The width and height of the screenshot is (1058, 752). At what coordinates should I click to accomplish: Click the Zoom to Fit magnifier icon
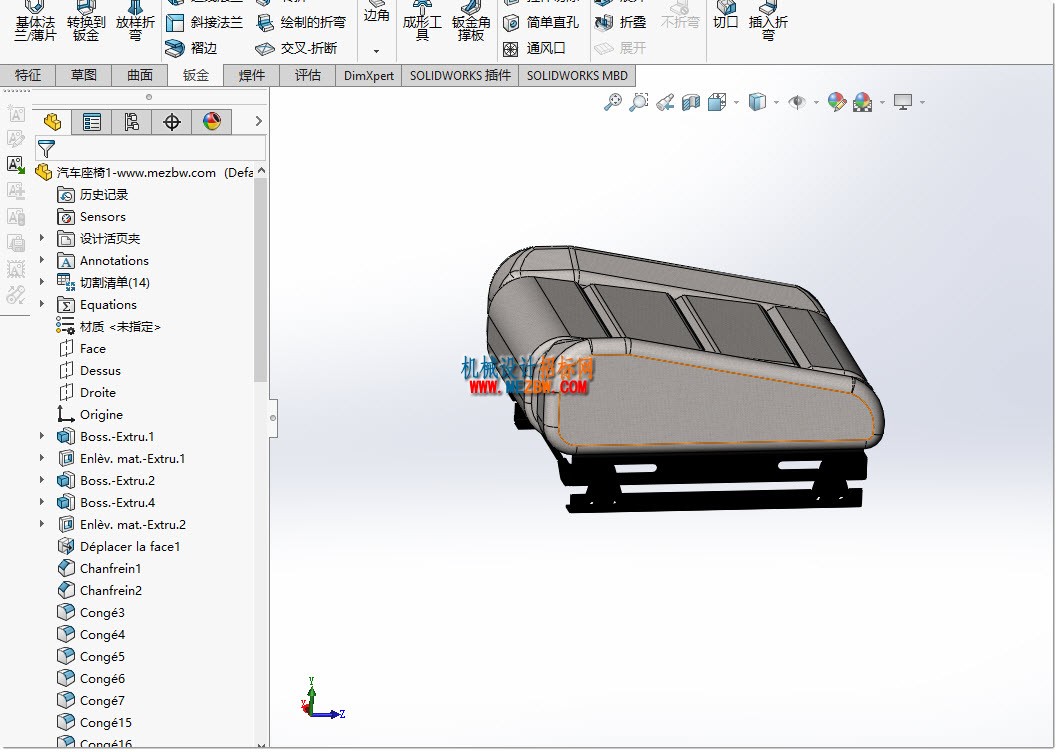(x=613, y=103)
